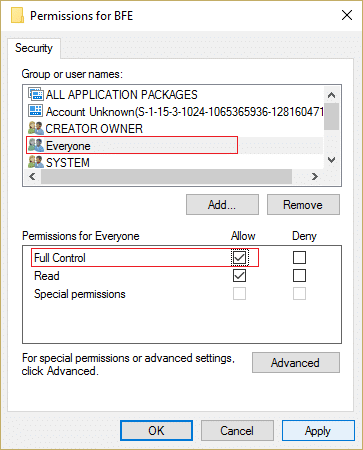The width and height of the screenshot is (363, 450).
Task: Click the Everyone group icon
Action: click(x=36, y=145)
